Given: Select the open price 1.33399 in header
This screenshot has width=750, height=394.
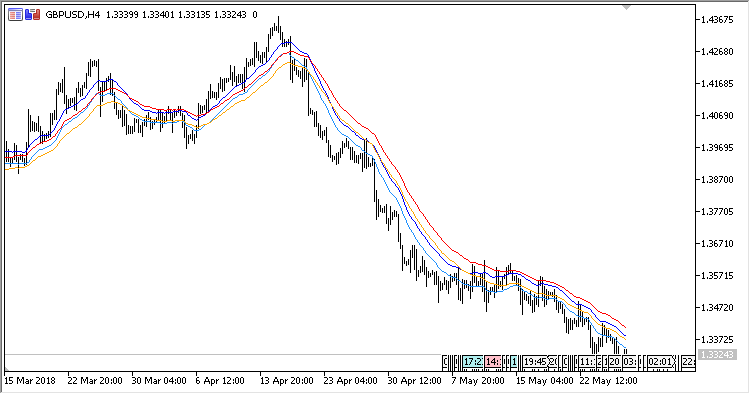Looking at the screenshot, I should pyautogui.click(x=122, y=15).
